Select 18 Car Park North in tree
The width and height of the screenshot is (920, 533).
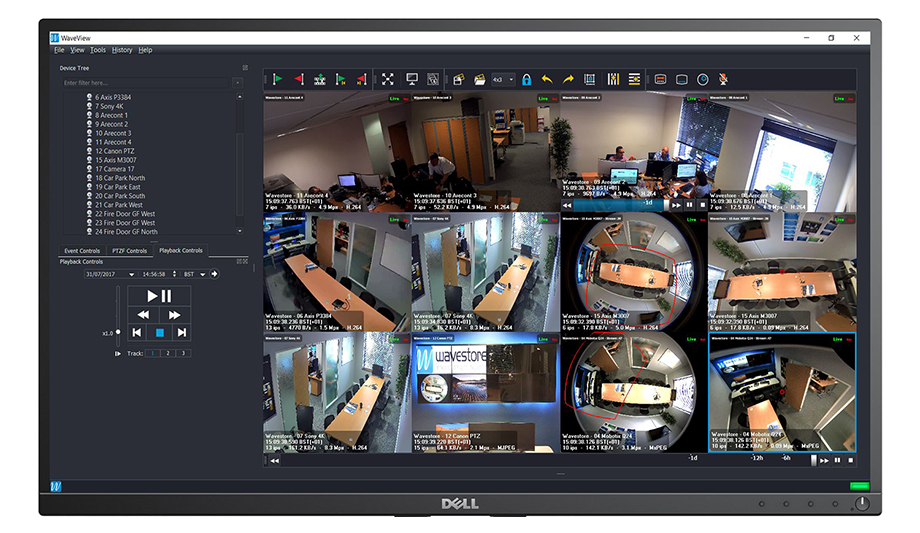coord(120,178)
